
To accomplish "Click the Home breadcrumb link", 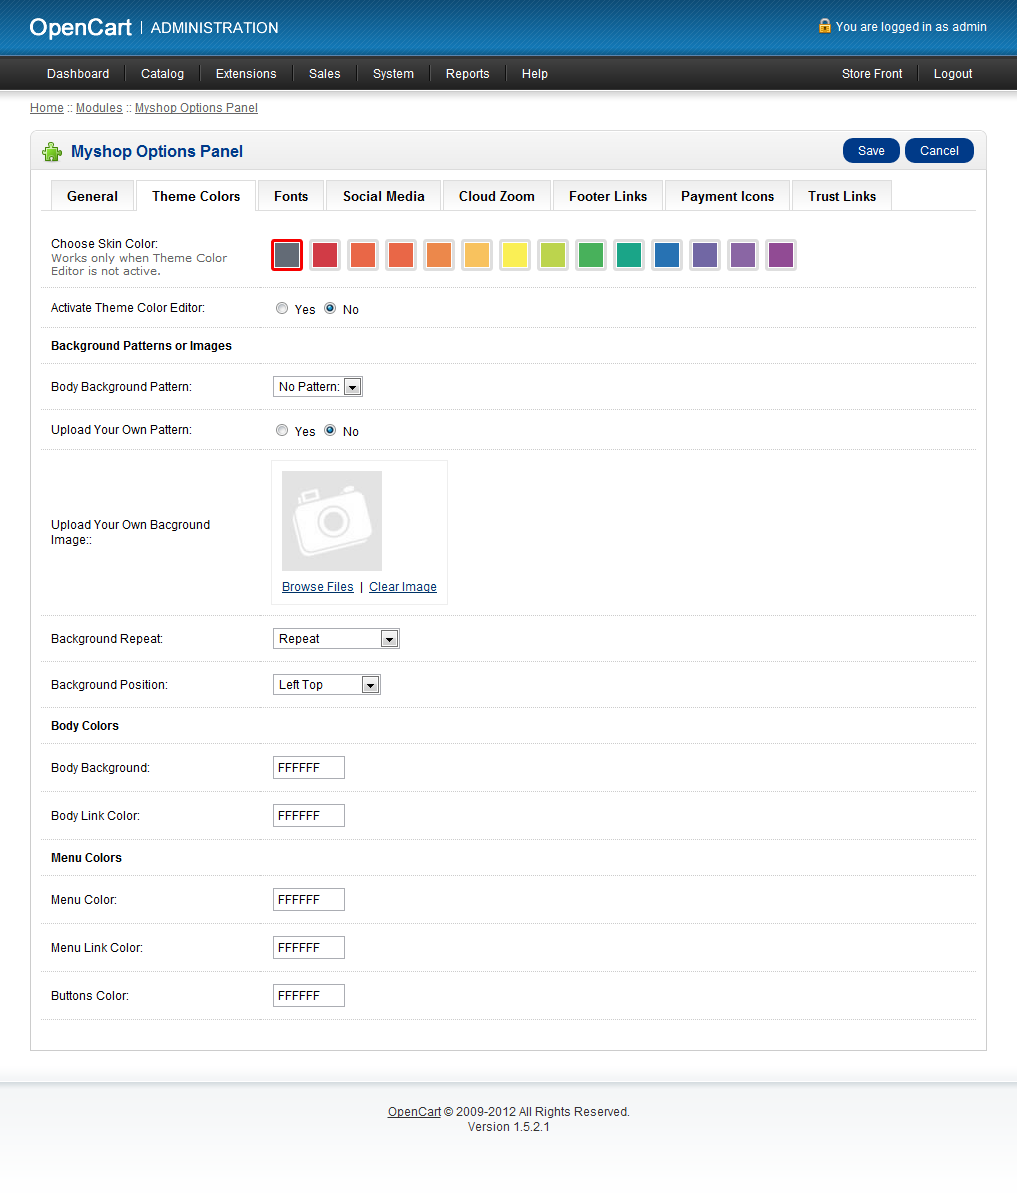I will click(x=46, y=108).
